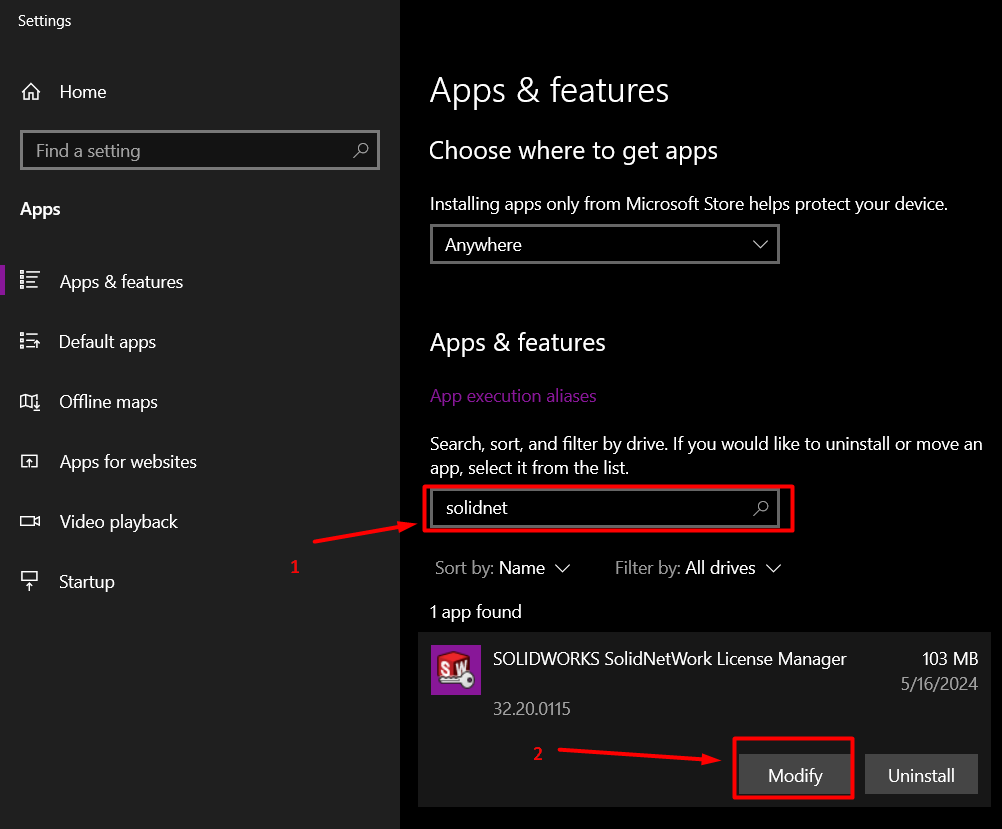Click magnifier icon in the solidnet search box
The image size is (1002, 829).
coord(761,508)
